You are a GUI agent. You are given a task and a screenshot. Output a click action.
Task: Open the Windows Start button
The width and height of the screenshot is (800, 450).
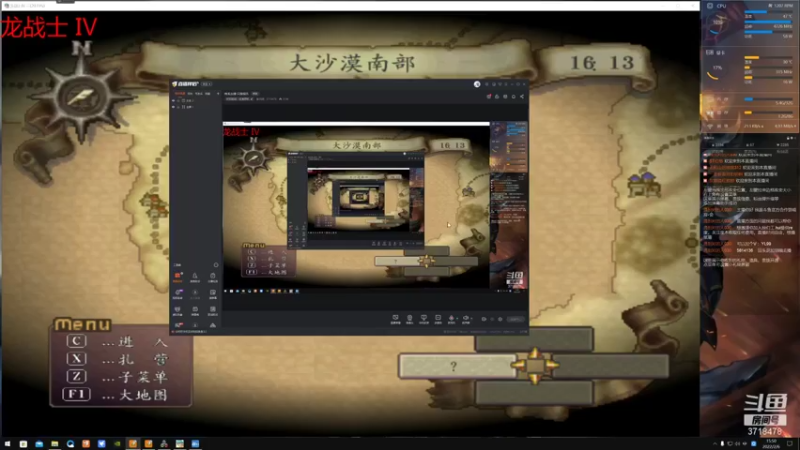click(7, 444)
